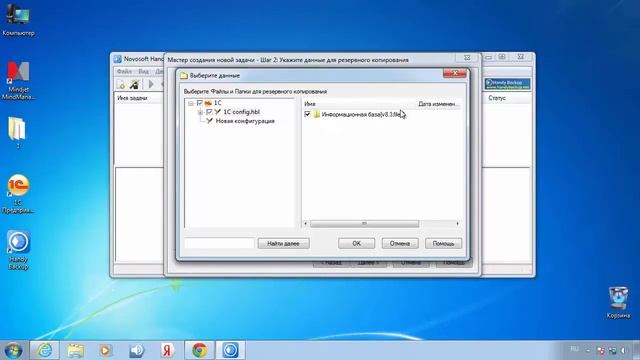
Task: Select the Новая конфигурация tree item
Action: (x=245, y=121)
